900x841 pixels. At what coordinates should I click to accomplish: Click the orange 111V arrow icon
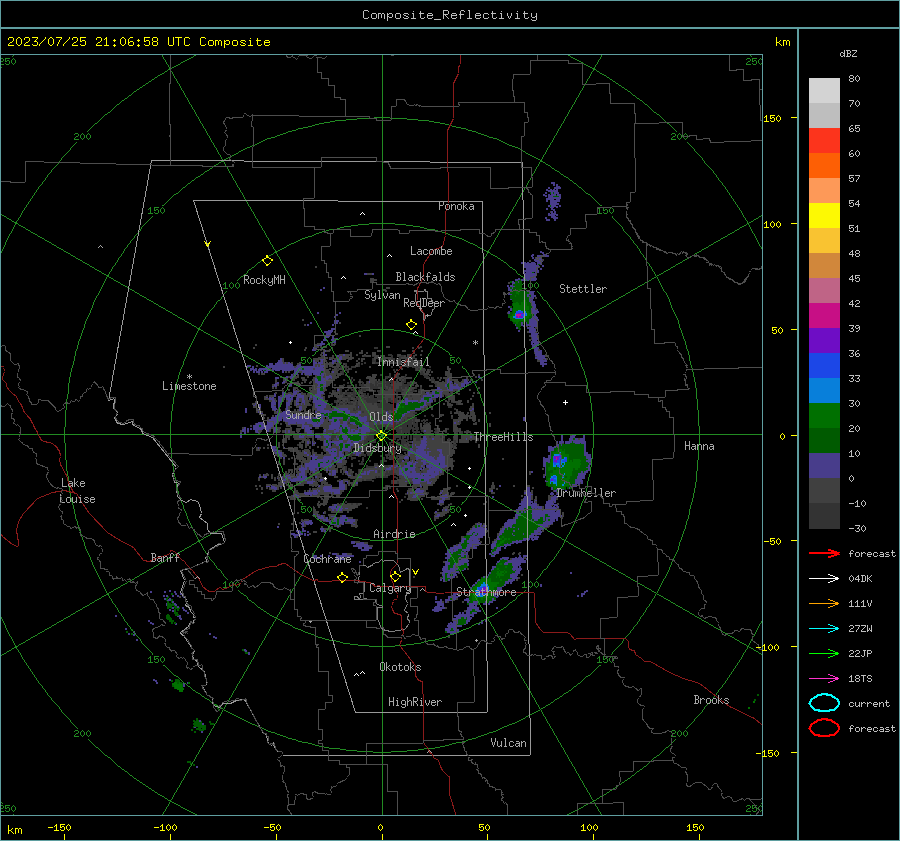pyautogui.click(x=824, y=603)
